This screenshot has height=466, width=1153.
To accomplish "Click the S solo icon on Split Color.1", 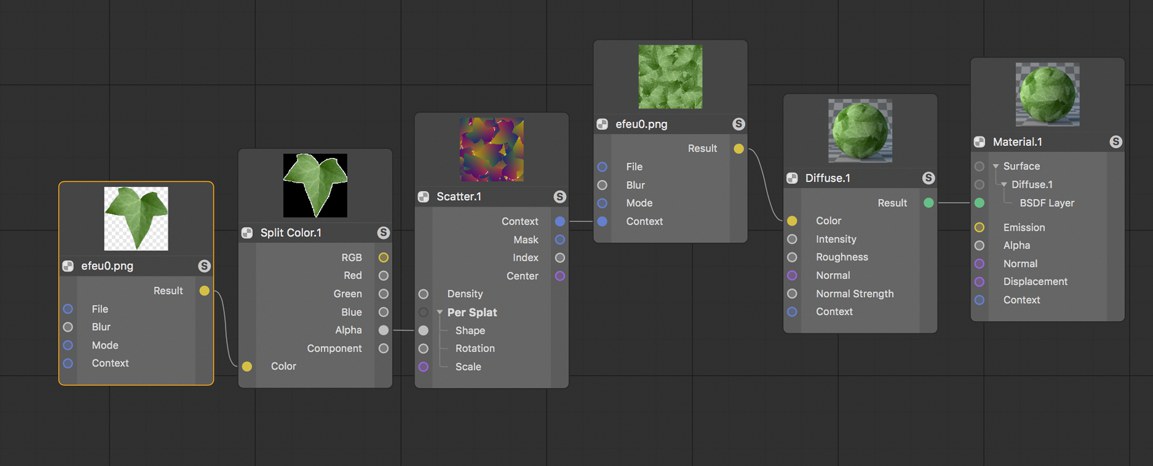I will click(383, 233).
